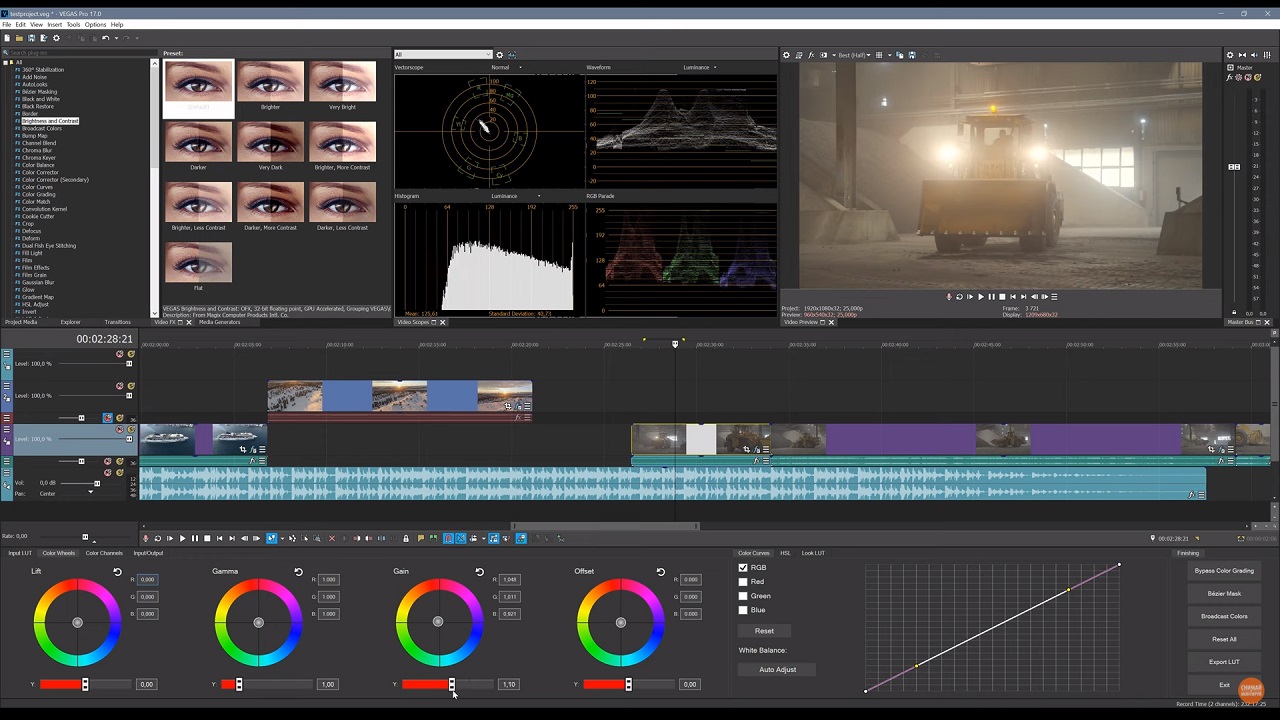Open the Tools menu

coord(73,24)
